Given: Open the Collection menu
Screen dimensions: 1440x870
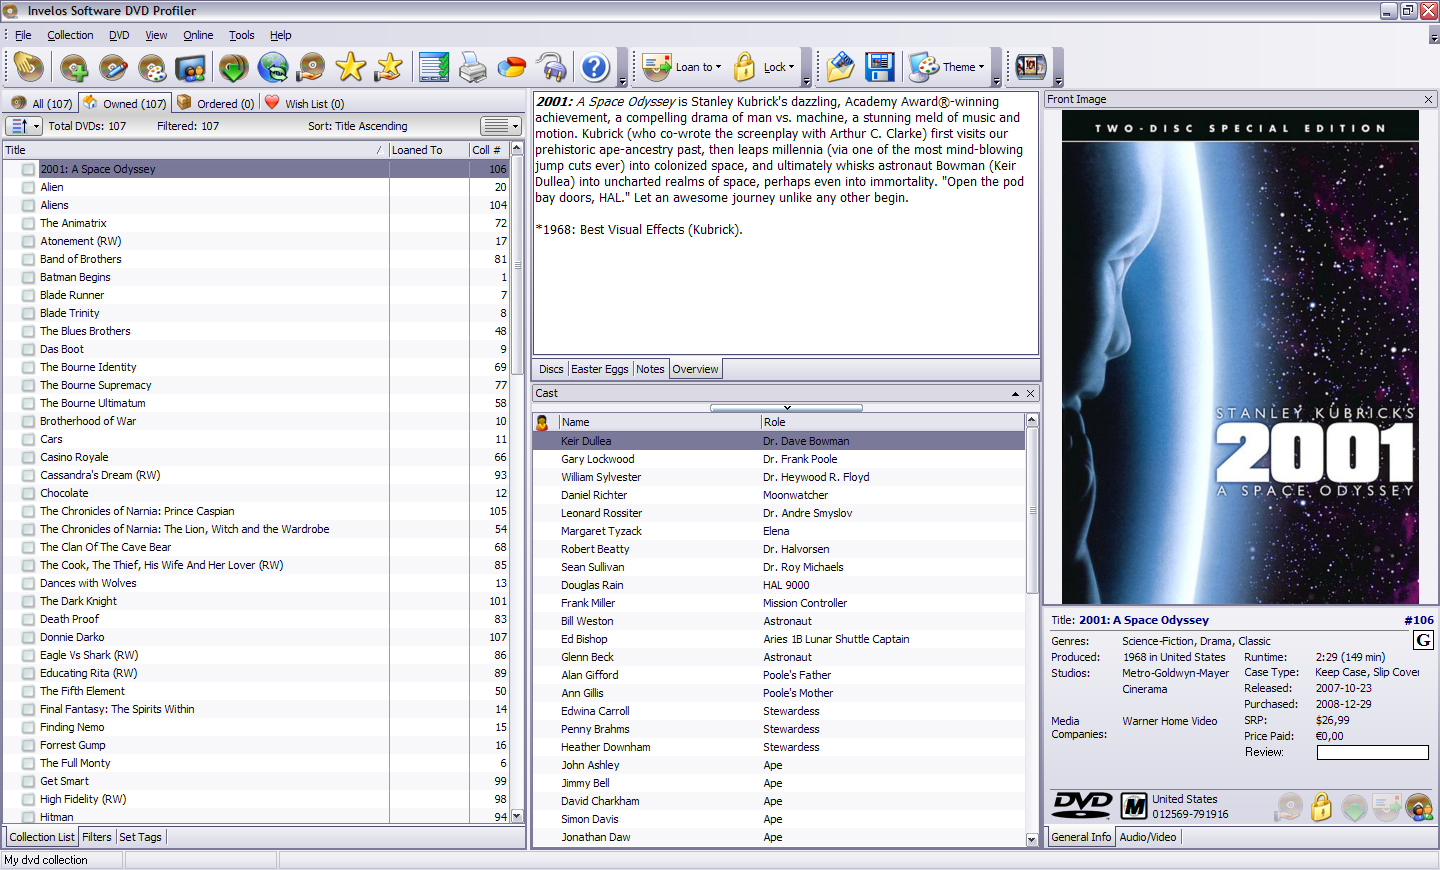Looking at the screenshot, I should [70, 35].
